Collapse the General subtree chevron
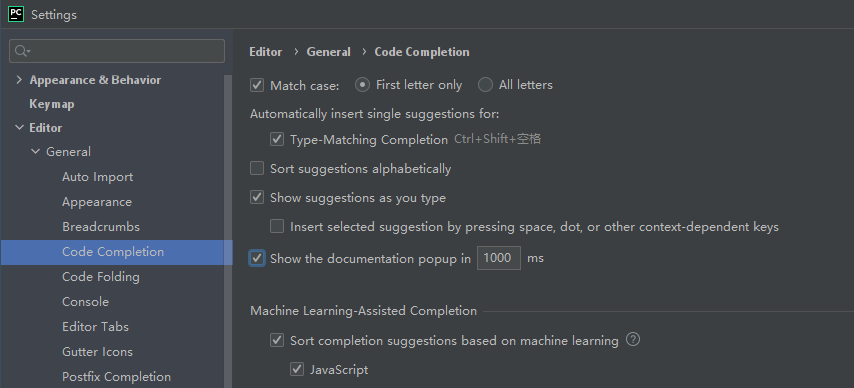The height and width of the screenshot is (388, 854). tap(36, 151)
